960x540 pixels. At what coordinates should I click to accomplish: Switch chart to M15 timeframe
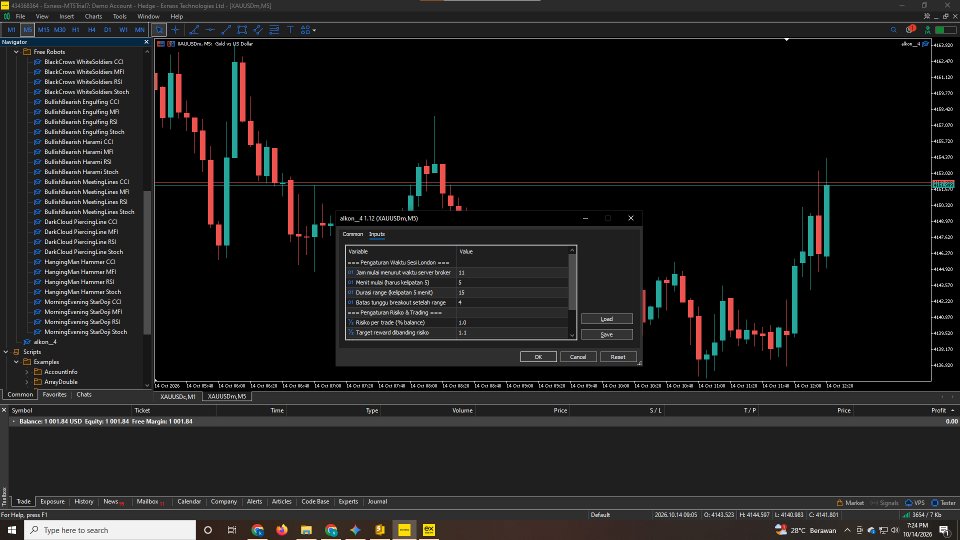43,29
